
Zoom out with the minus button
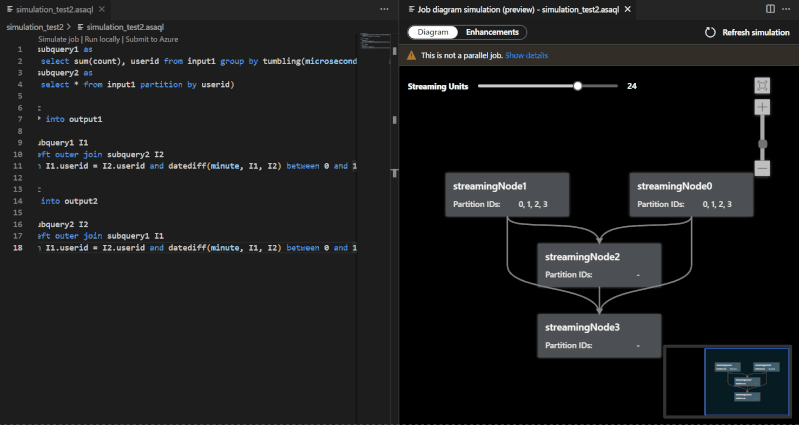tap(762, 168)
